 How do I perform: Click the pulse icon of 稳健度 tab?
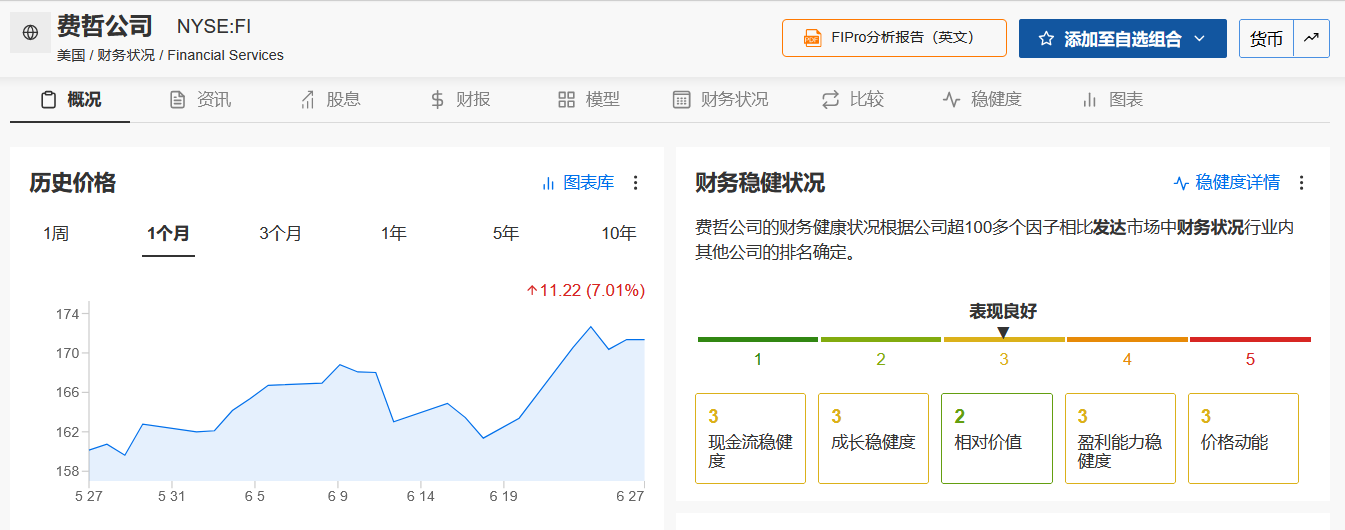[951, 100]
